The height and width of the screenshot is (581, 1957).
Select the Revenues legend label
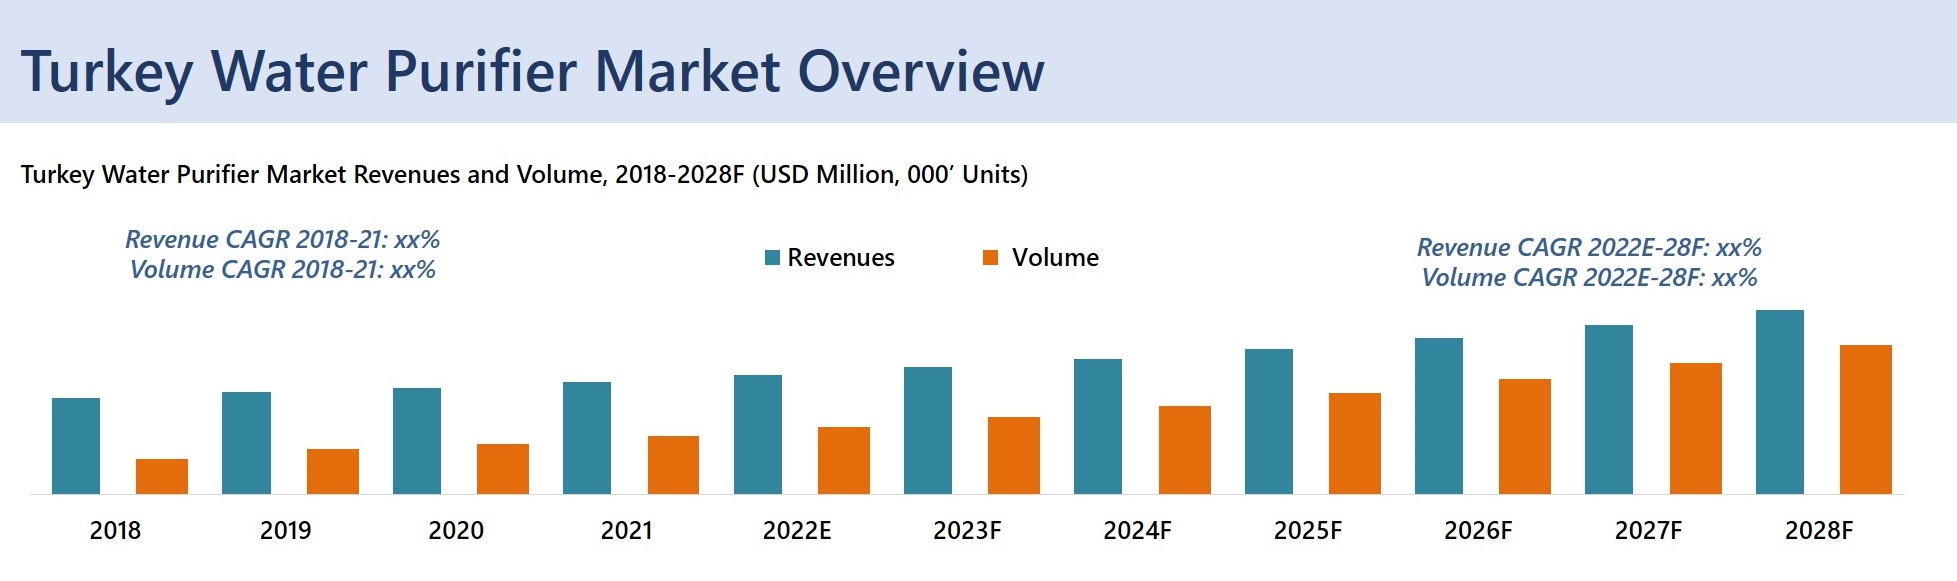[840, 258]
